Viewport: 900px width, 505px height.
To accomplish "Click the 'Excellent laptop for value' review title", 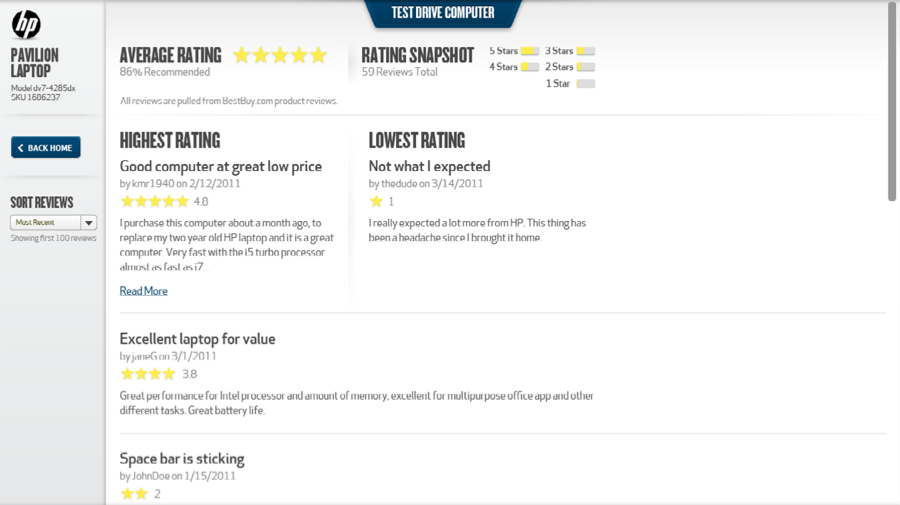I will click(x=197, y=339).
